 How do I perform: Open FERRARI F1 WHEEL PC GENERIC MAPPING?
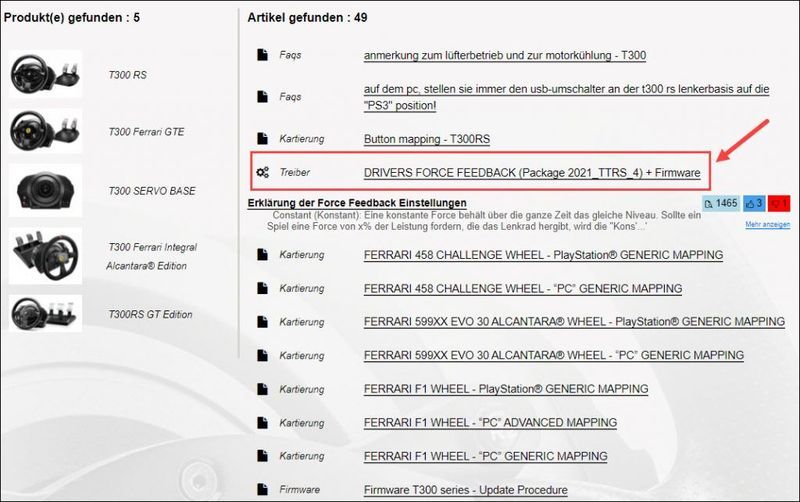pyautogui.click(x=485, y=456)
